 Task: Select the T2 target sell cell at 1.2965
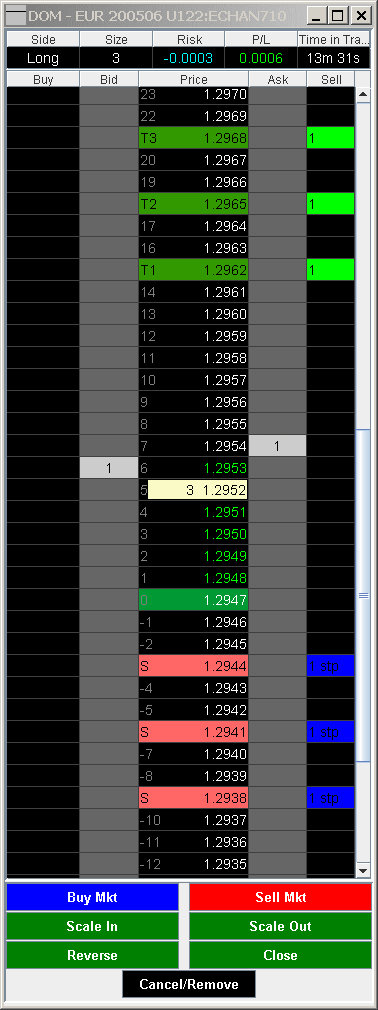(330, 204)
